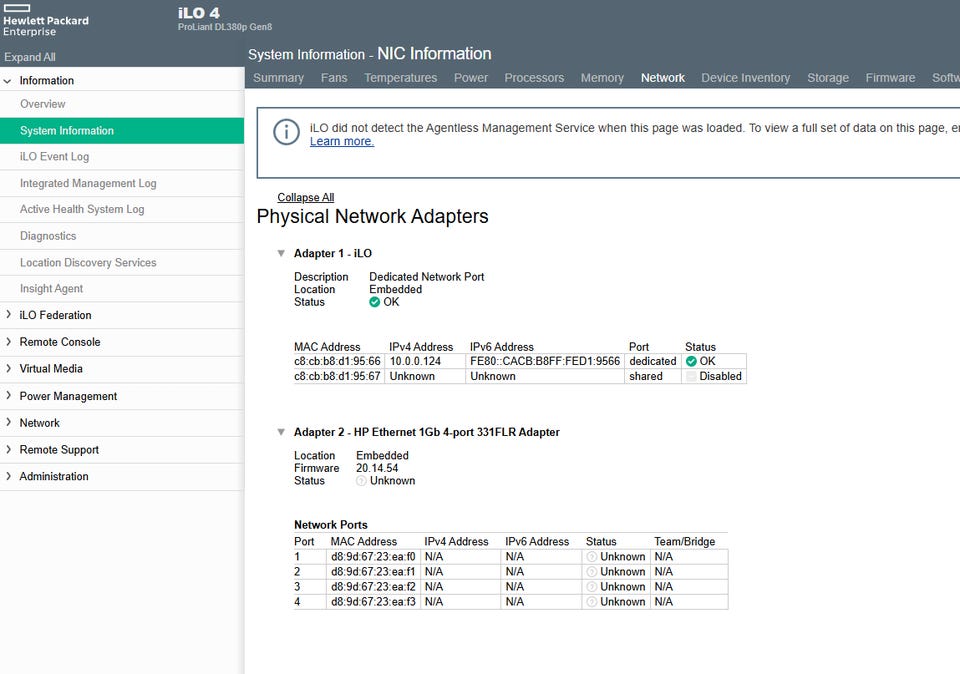Click MAC address d8:9d:67:23:ea:f3

pos(373,602)
